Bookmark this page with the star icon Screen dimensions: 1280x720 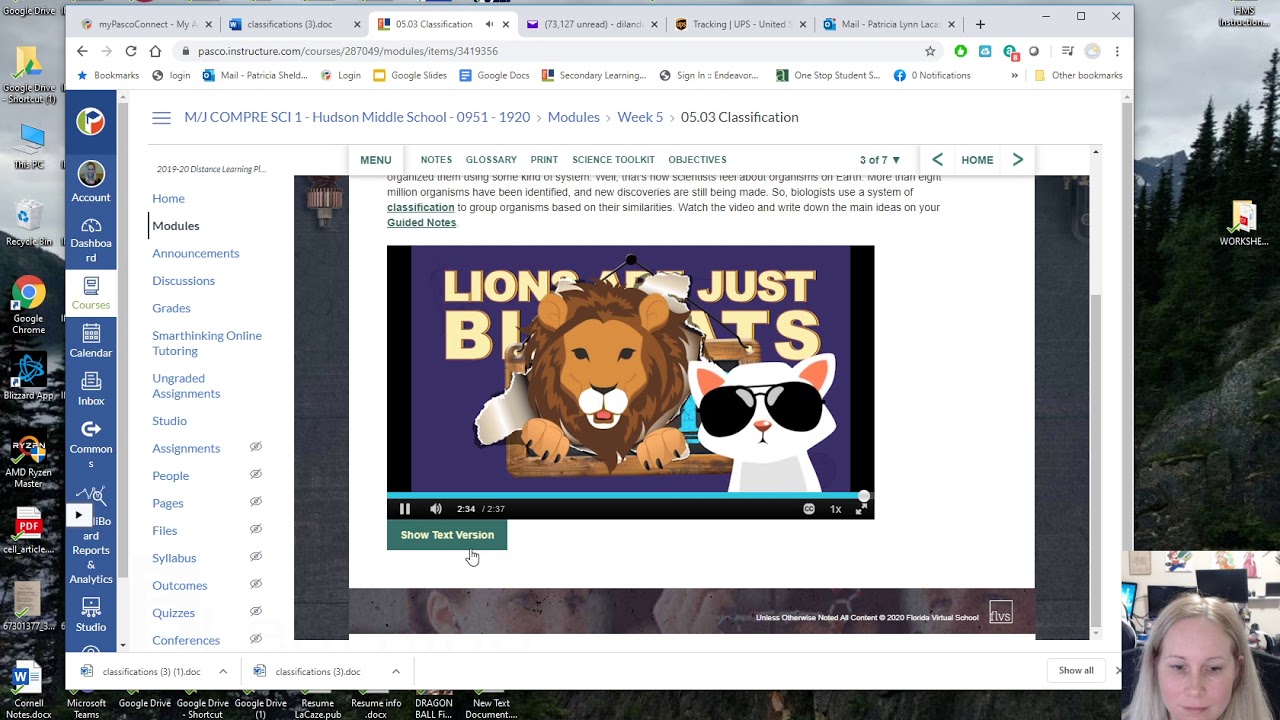tap(930, 51)
